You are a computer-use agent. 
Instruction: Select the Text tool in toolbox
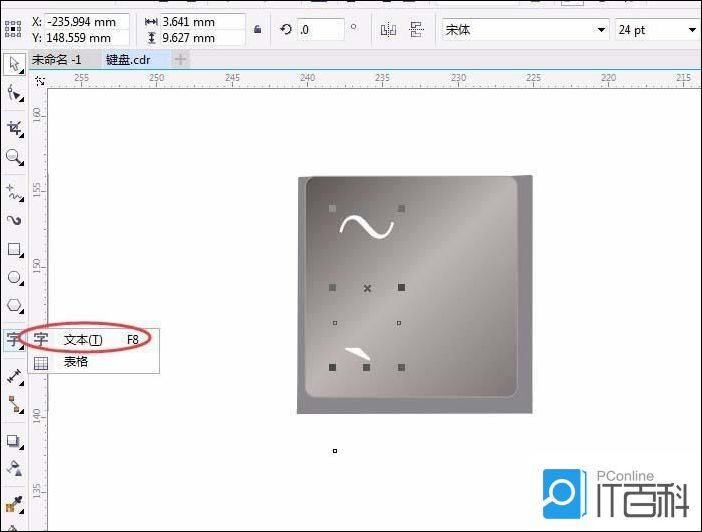[14, 340]
